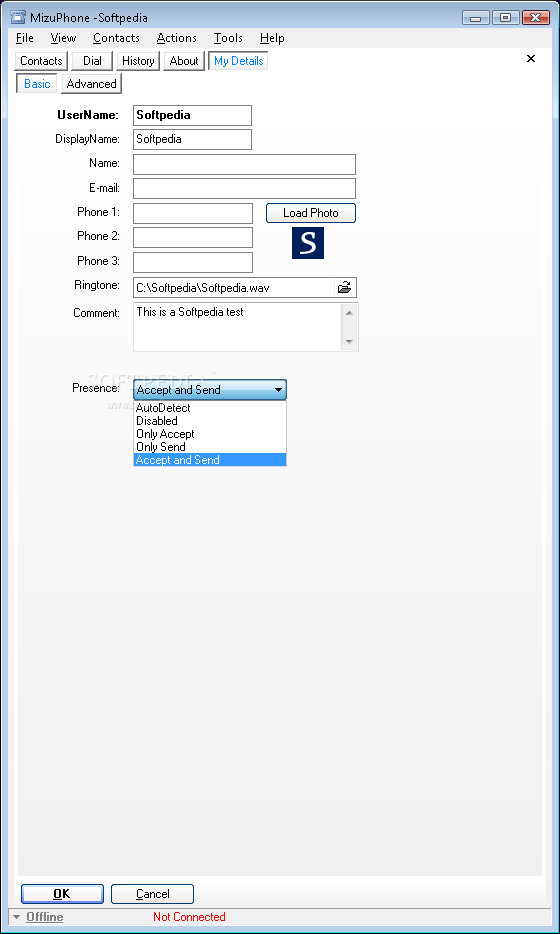
Task: Switch to the History tab
Action: coord(138,61)
